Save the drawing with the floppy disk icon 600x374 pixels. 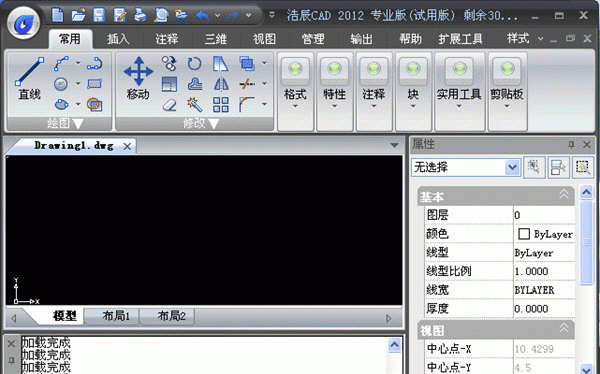pyautogui.click(x=99, y=15)
